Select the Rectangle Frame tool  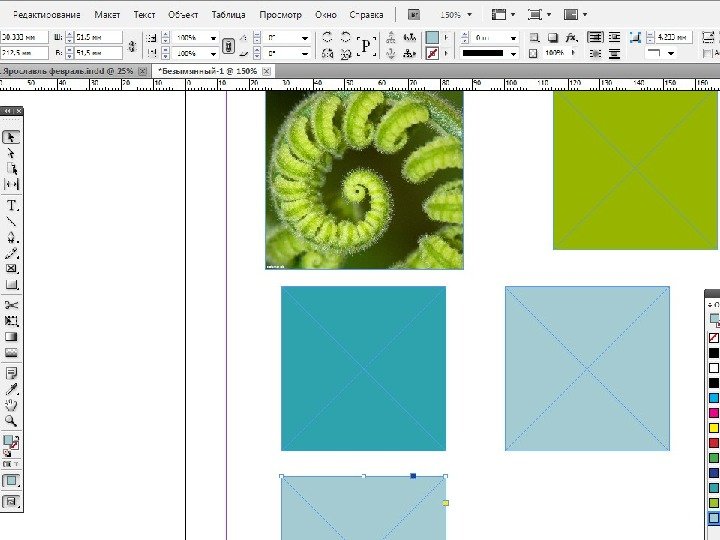11,269
